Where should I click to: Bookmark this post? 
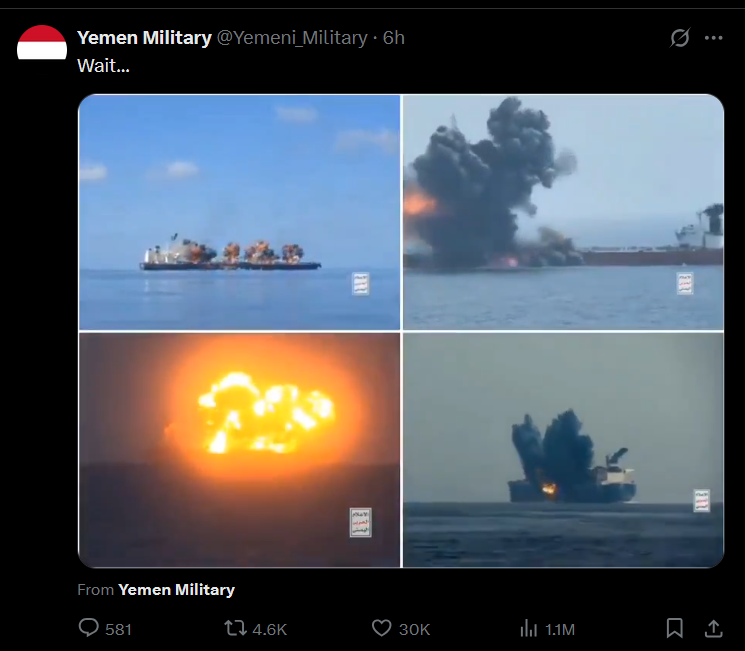(x=675, y=628)
